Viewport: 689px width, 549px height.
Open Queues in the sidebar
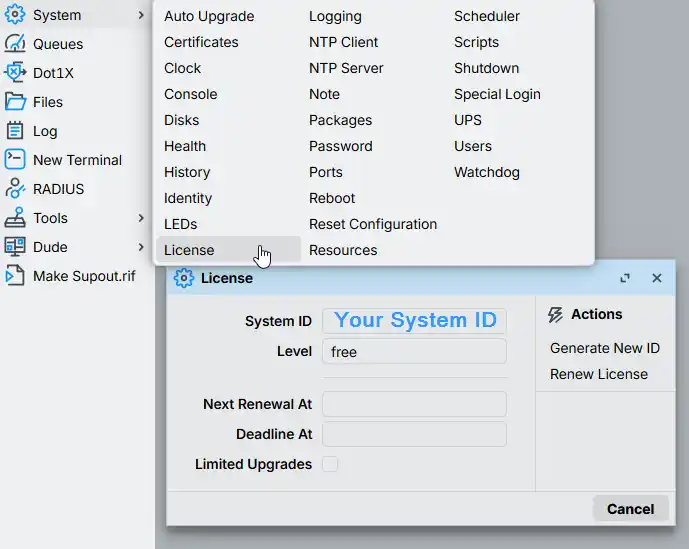[x=58, y=44]
